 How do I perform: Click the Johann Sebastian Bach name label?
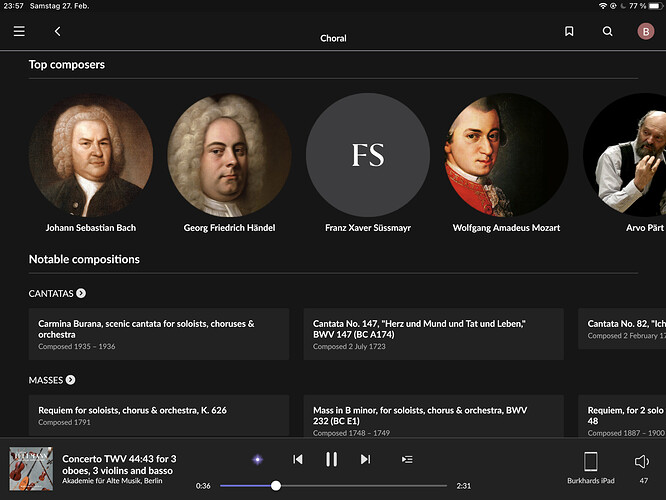click(x=91, y=228)
